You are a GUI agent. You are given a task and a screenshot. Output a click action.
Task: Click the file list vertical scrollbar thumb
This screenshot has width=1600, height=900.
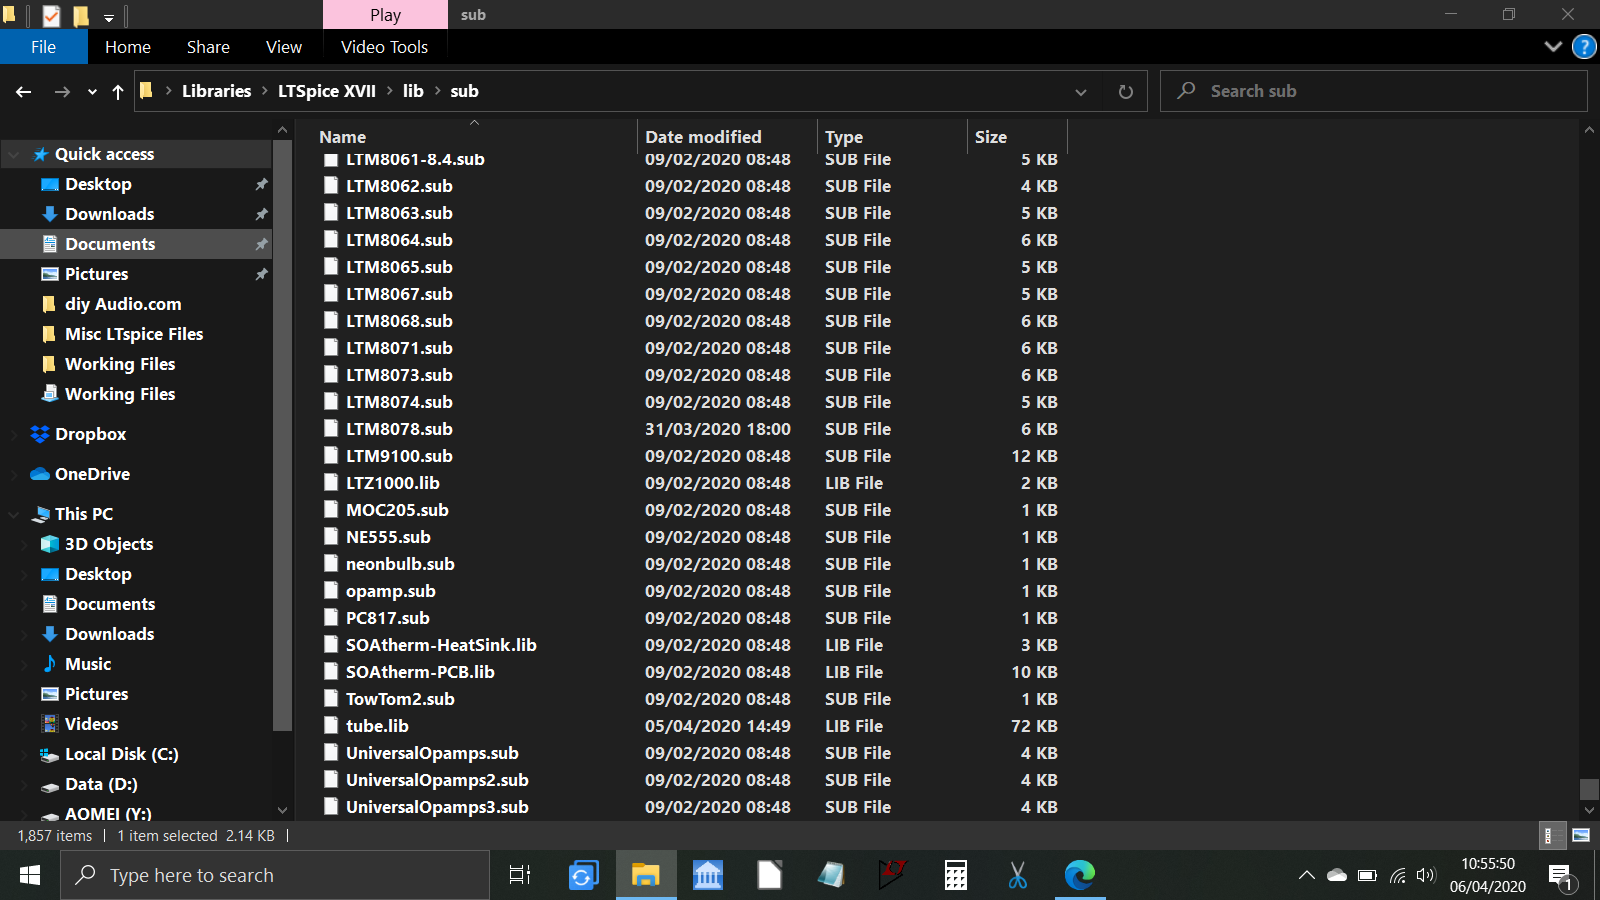tap(1589, 789)
